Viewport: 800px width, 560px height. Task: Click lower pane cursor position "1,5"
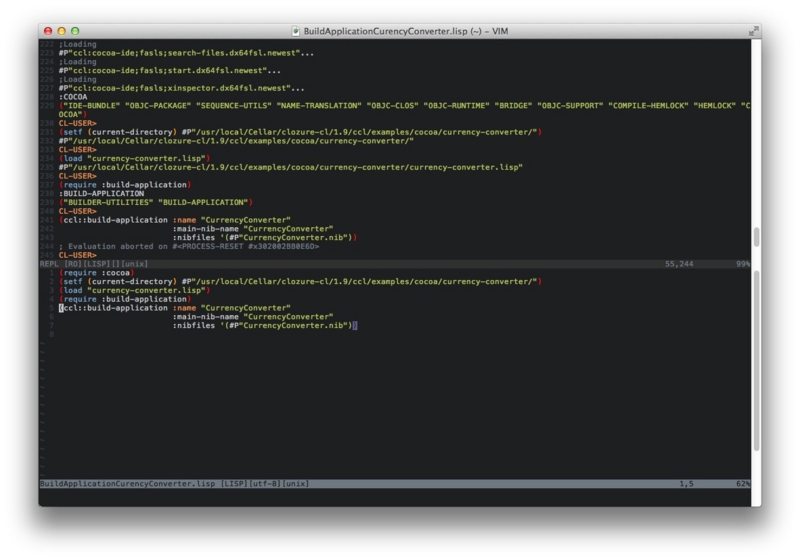(686, 483)
